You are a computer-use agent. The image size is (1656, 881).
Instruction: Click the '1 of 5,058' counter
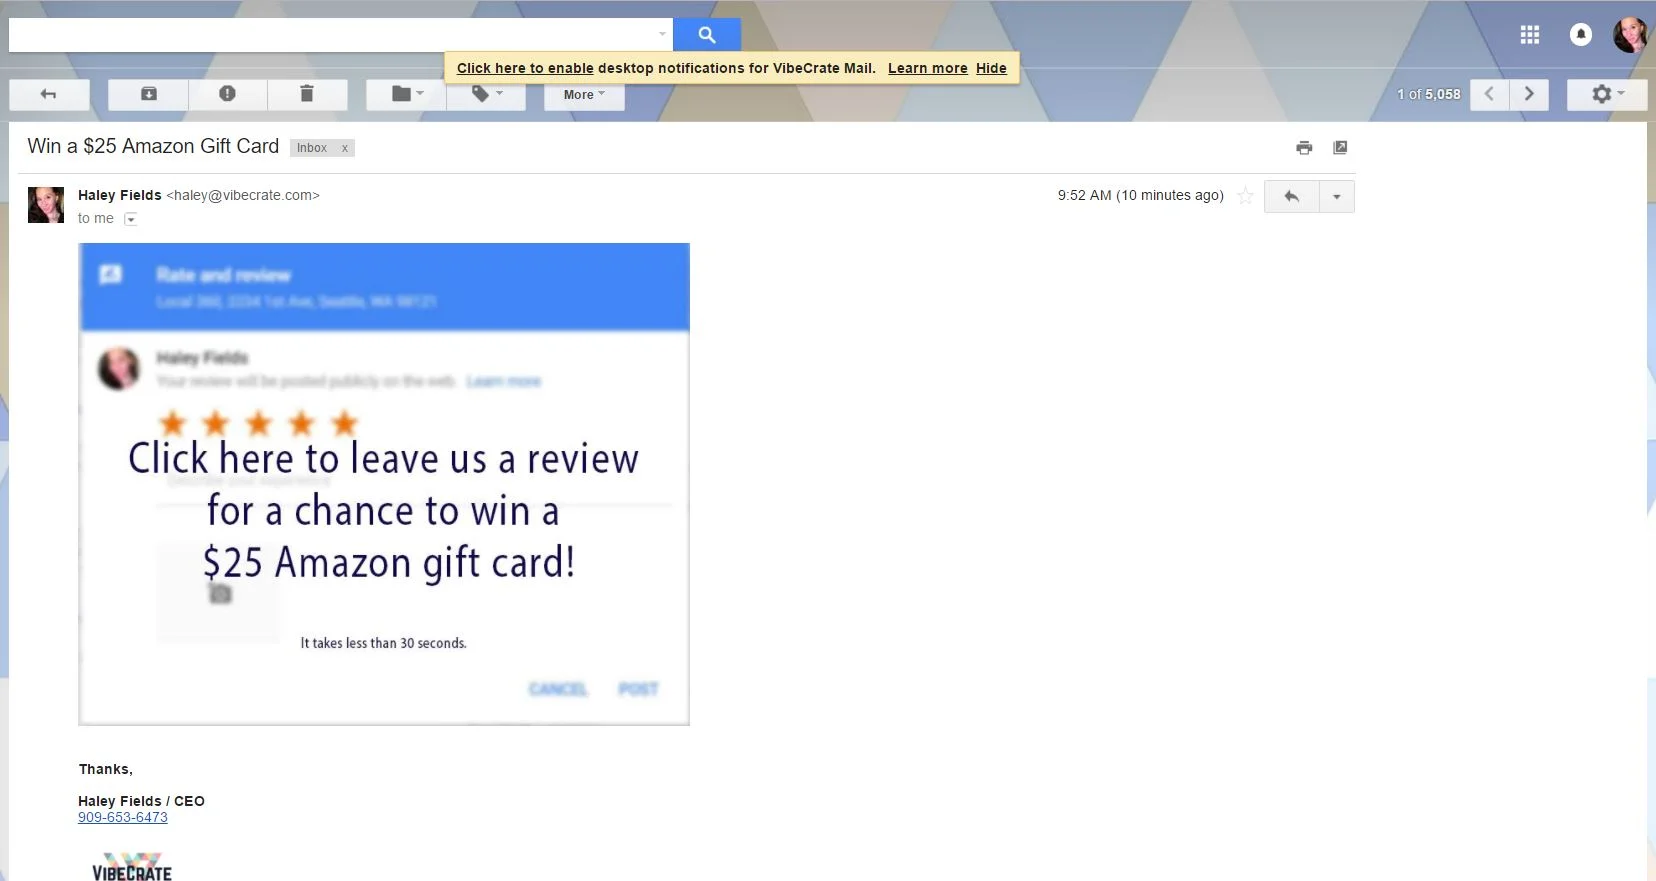[x=1428, y=94]
